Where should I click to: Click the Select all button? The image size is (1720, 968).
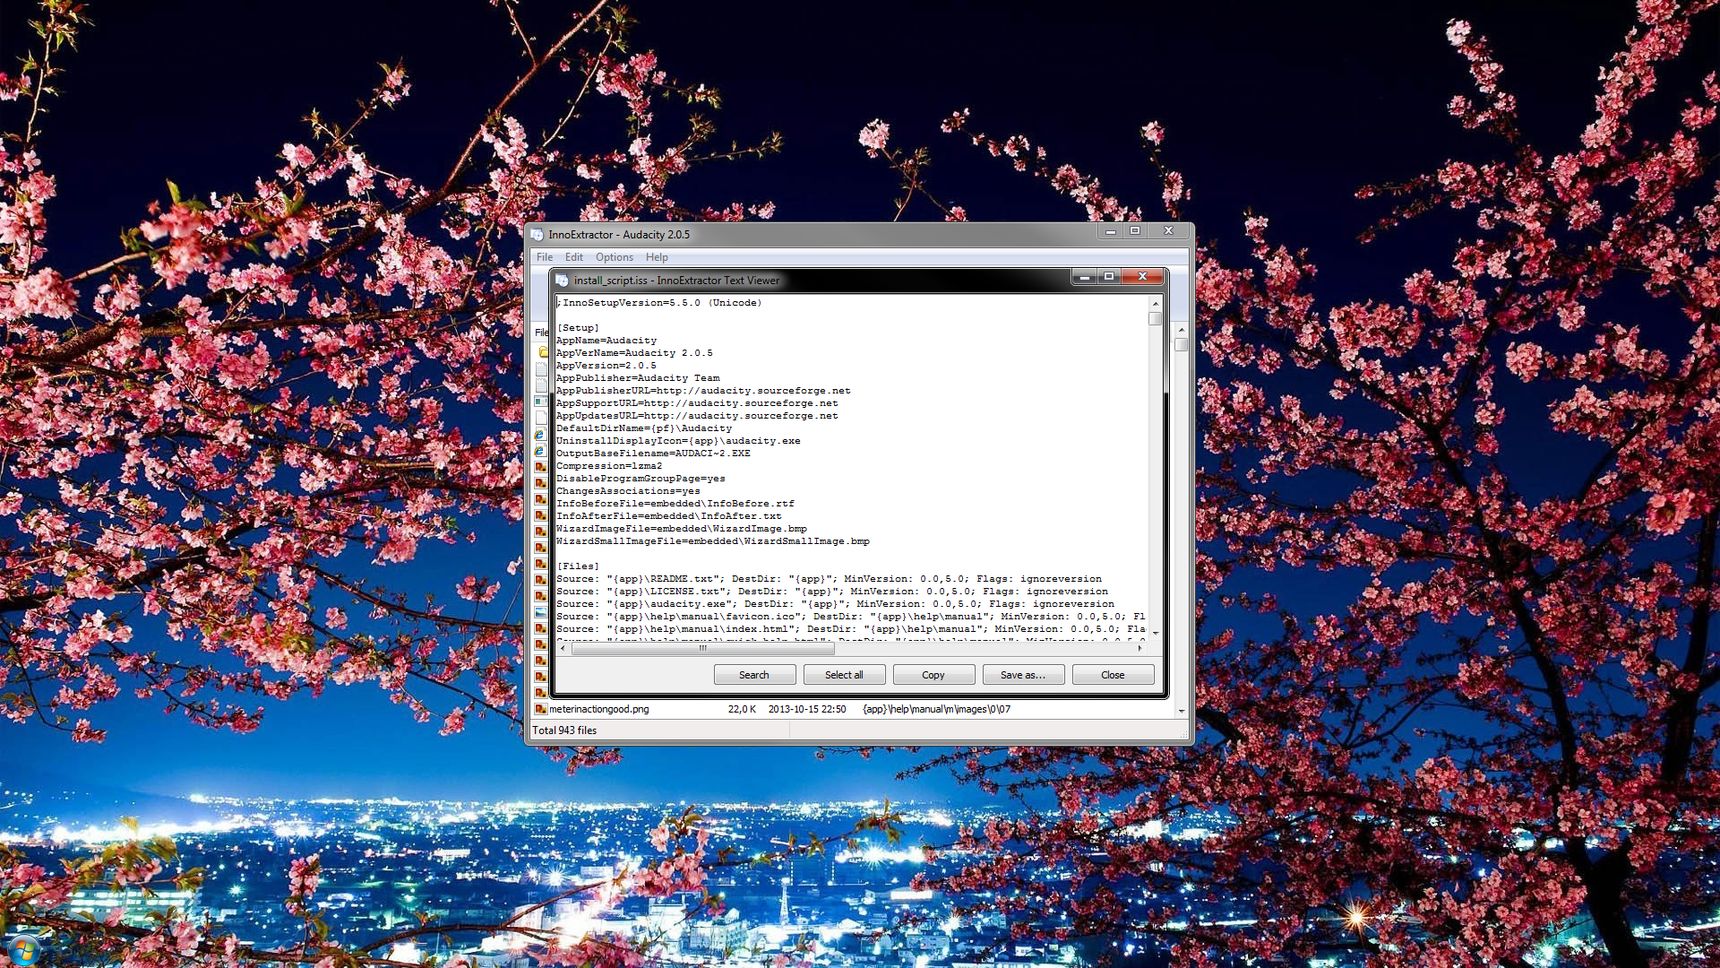[844, 675]
